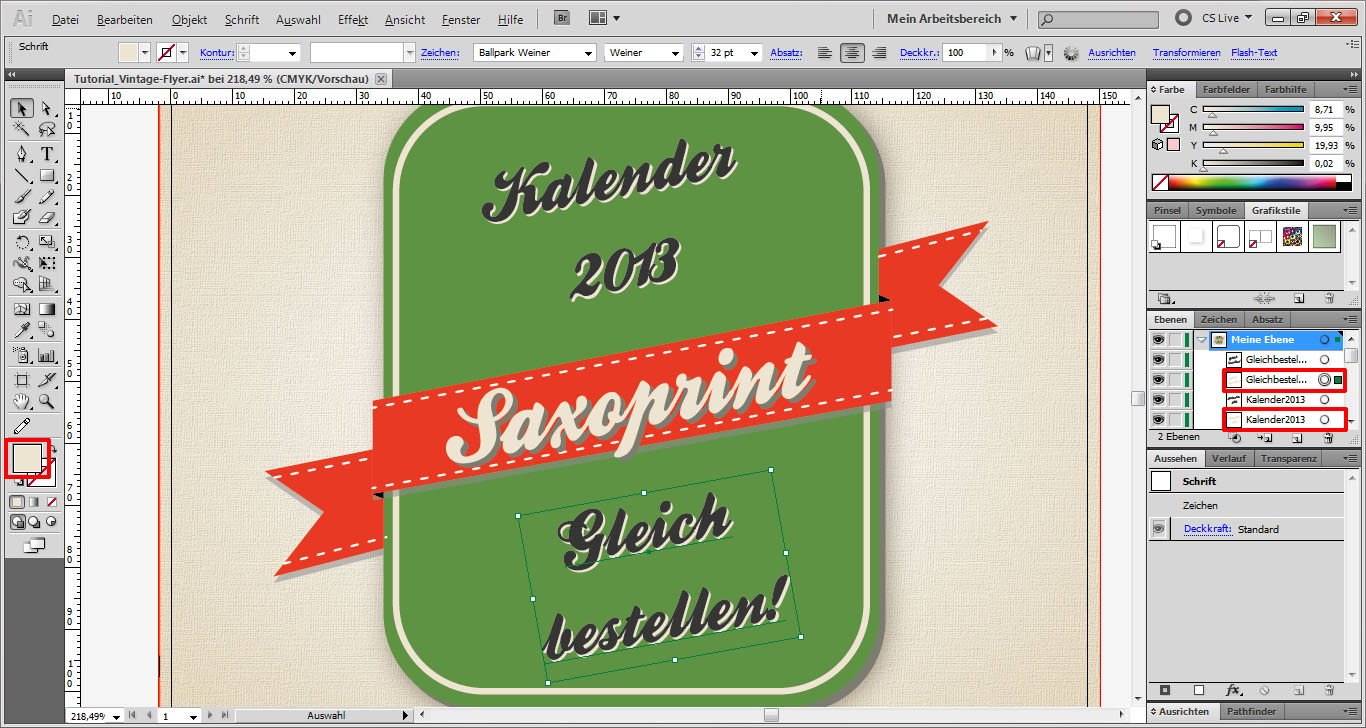Open the Effekt menu
Screen dimensions: 1366x728
(x=353, y=19)
